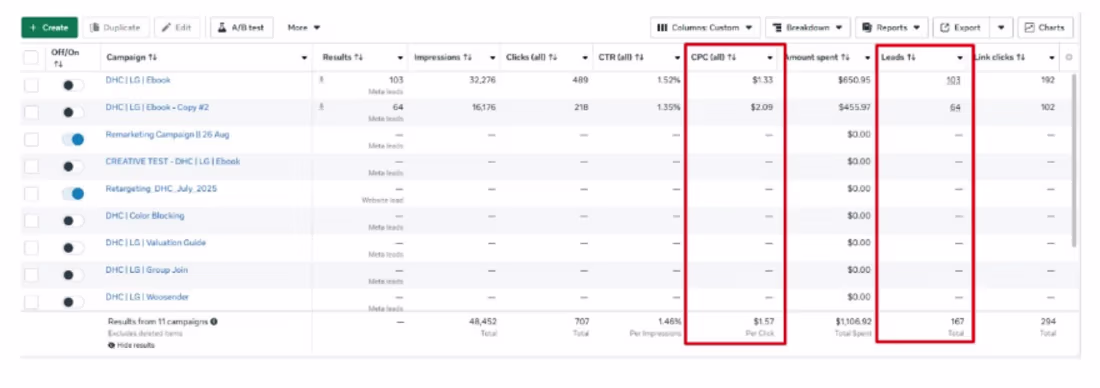Select checkbox for DHC | Color Blocking row
This screenshot has width=1100, height=388.
(x=32, y=221)
